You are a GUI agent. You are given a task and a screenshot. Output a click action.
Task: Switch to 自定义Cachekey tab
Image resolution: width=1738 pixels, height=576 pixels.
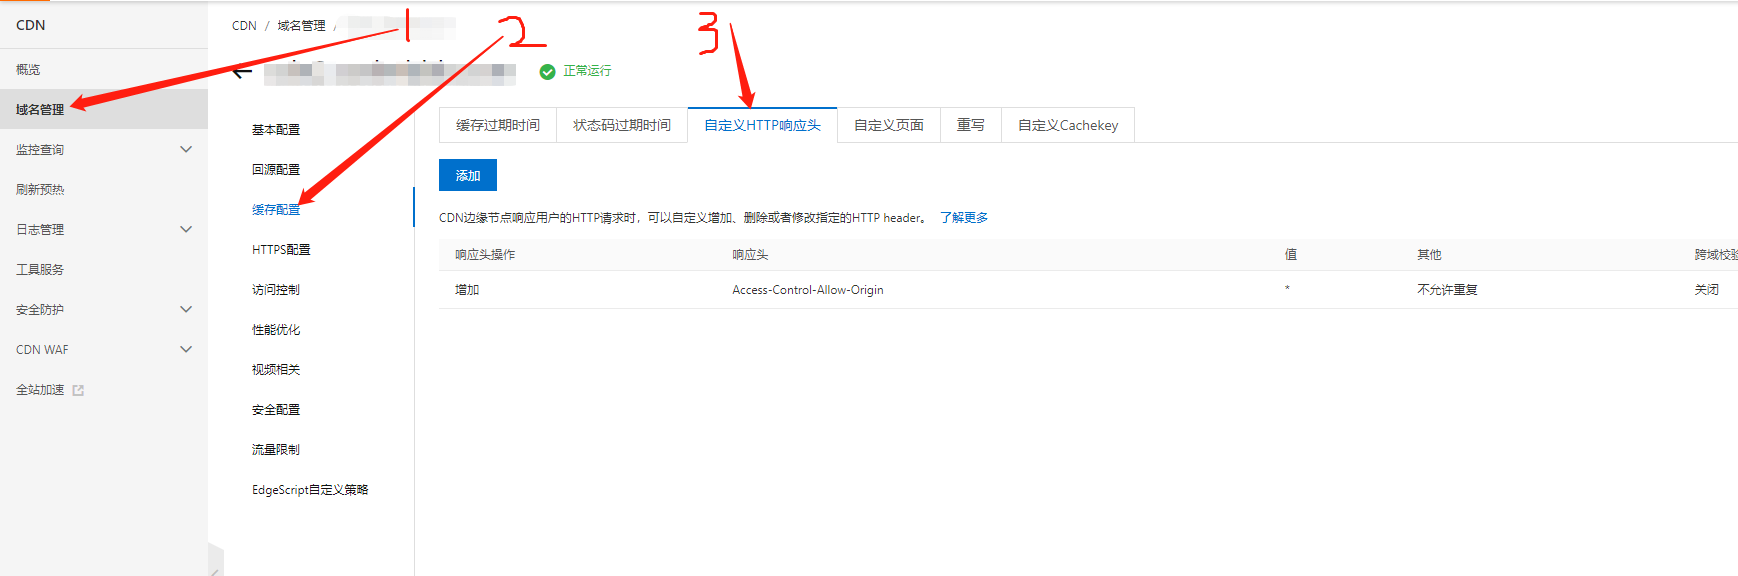click(x=1068, y=125)
